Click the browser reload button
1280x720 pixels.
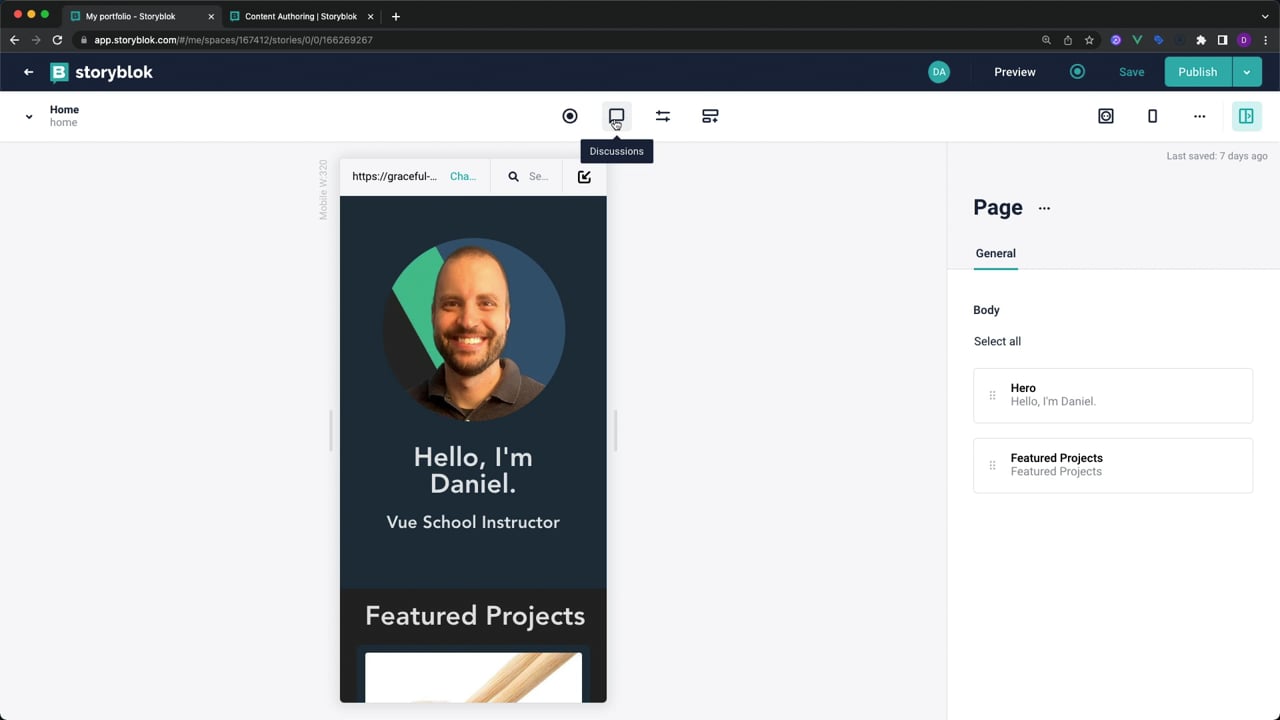point(57,40)
